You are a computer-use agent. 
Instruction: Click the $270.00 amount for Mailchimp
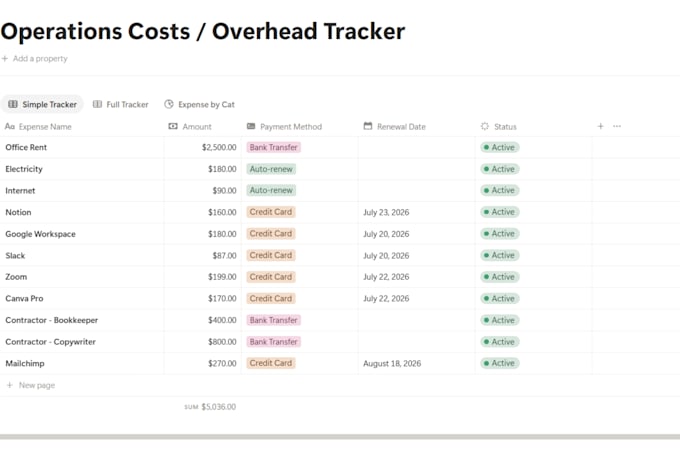(x=222, y=364)
